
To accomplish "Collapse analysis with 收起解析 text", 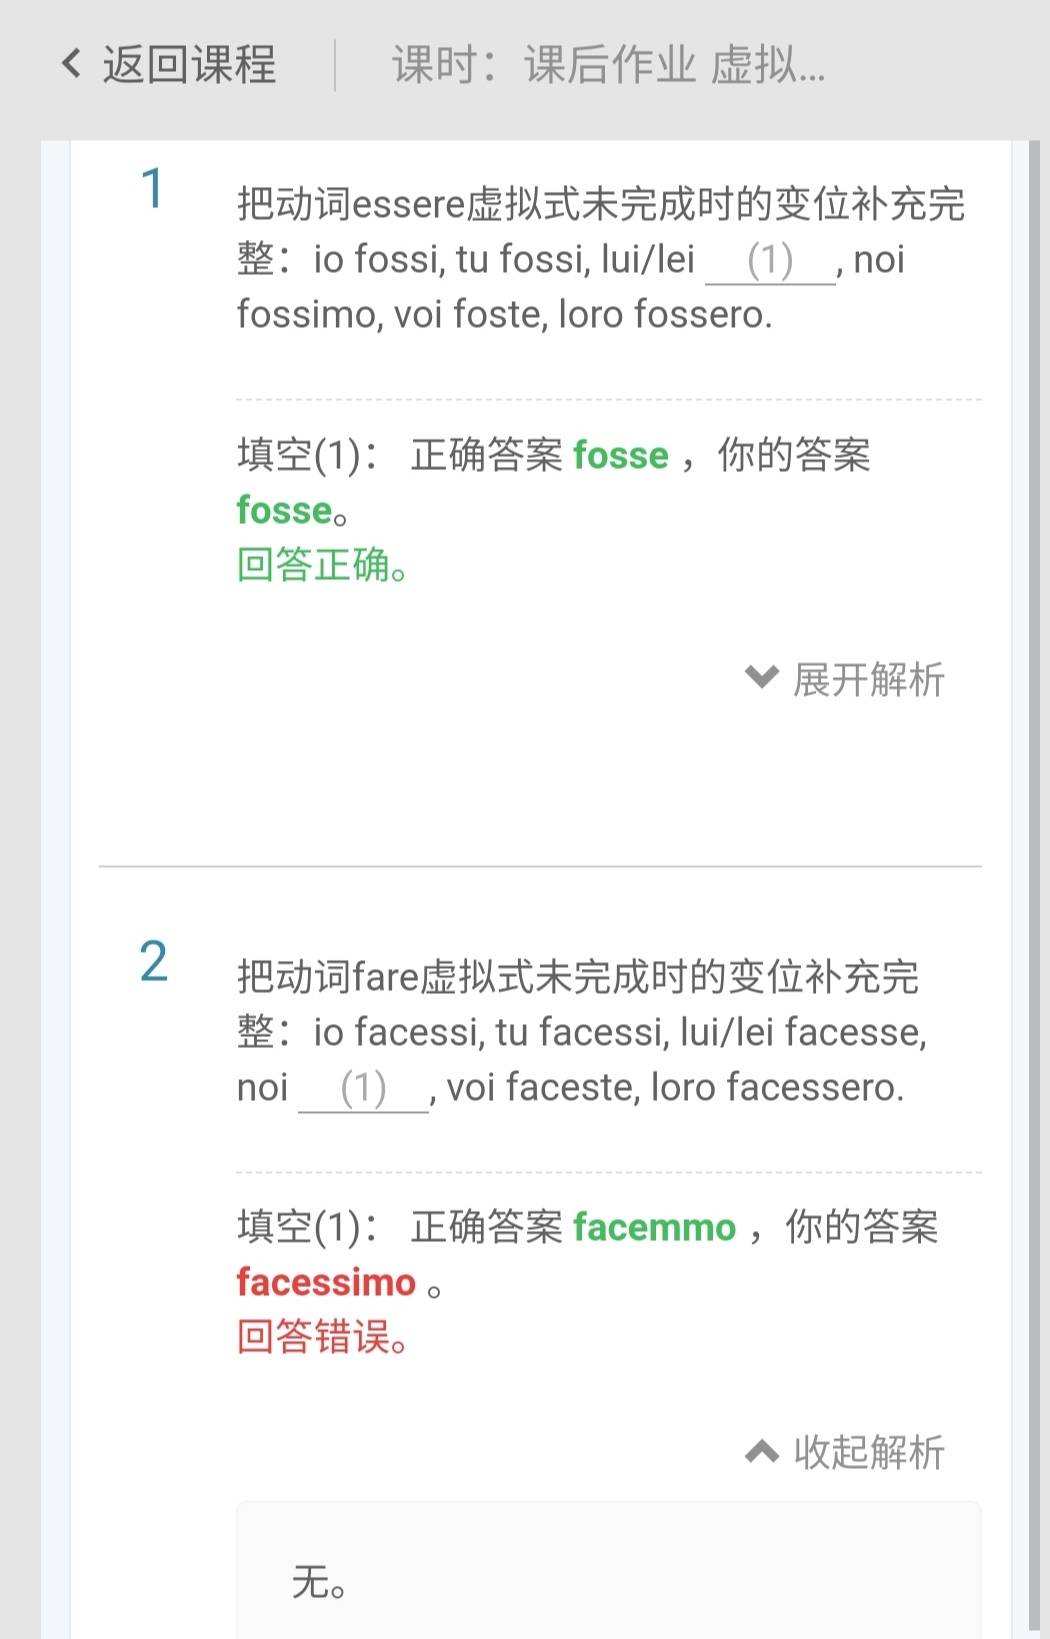I will 869,1452.
